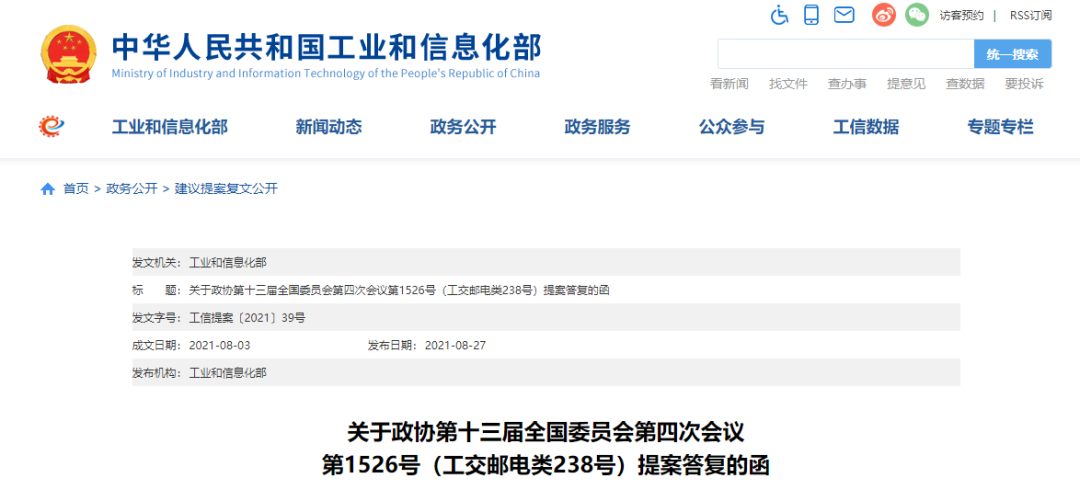This screenshot has width=1080, height=501.
Task: Go to 政务公开 in breadcrumb
Action: (x=132, y=189)
